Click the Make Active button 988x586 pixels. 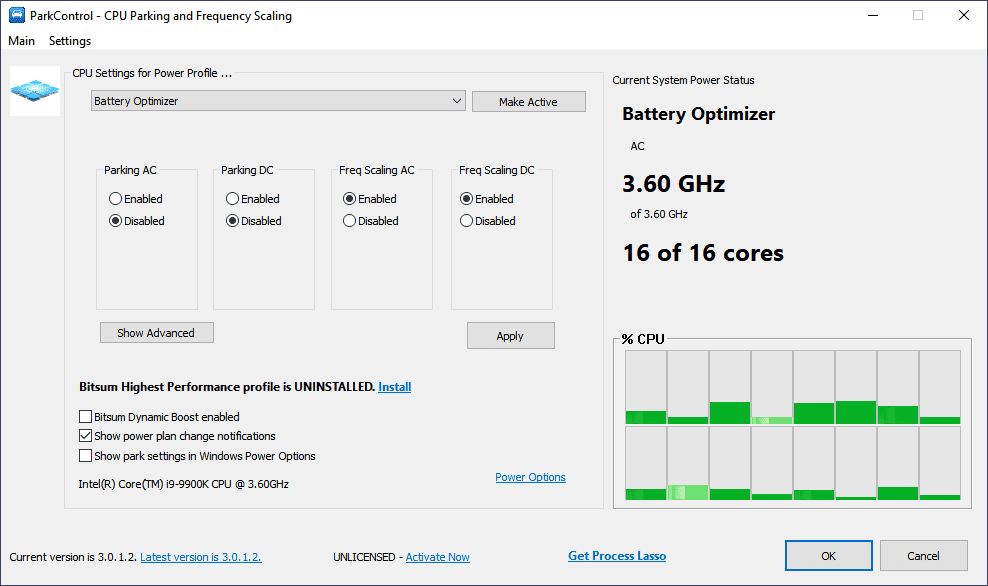coord(529,101)
